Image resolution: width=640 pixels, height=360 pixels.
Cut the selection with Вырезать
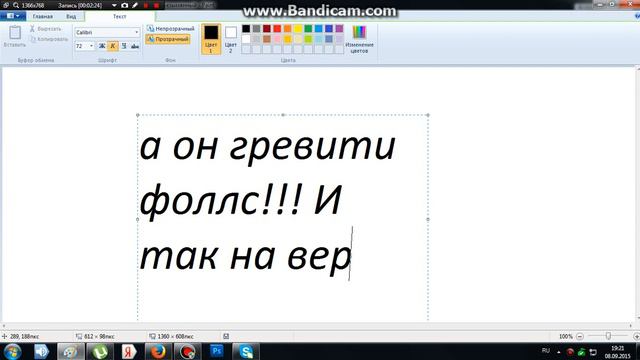coord(45,29)
